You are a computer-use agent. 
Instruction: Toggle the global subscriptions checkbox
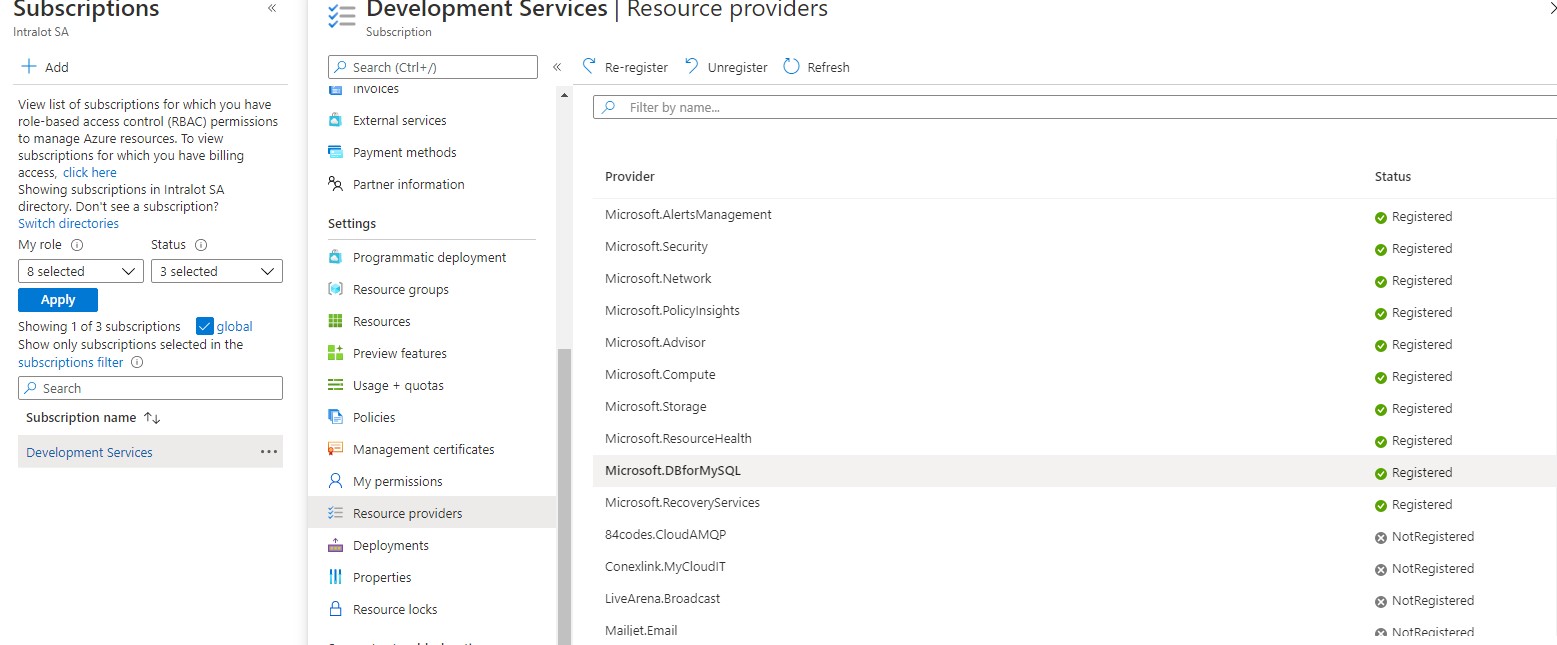205,326
